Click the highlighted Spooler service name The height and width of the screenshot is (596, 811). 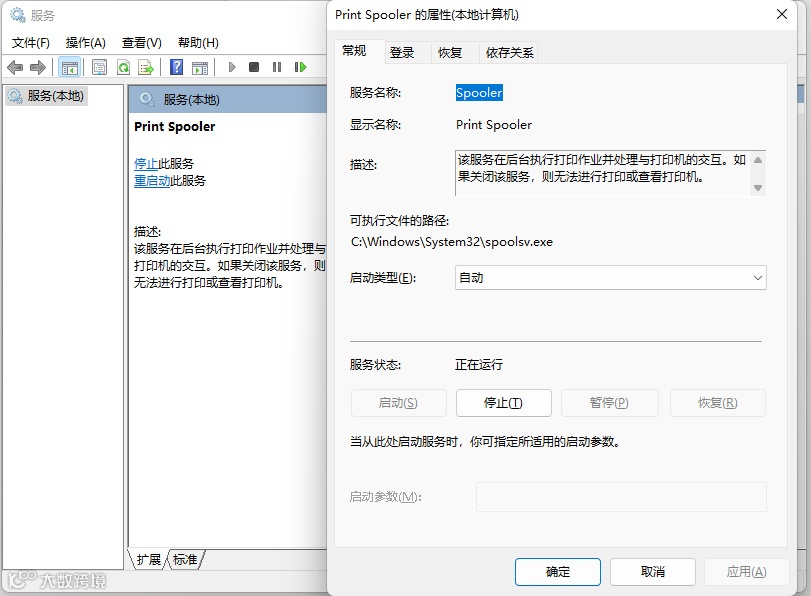[x=479, y=93]
